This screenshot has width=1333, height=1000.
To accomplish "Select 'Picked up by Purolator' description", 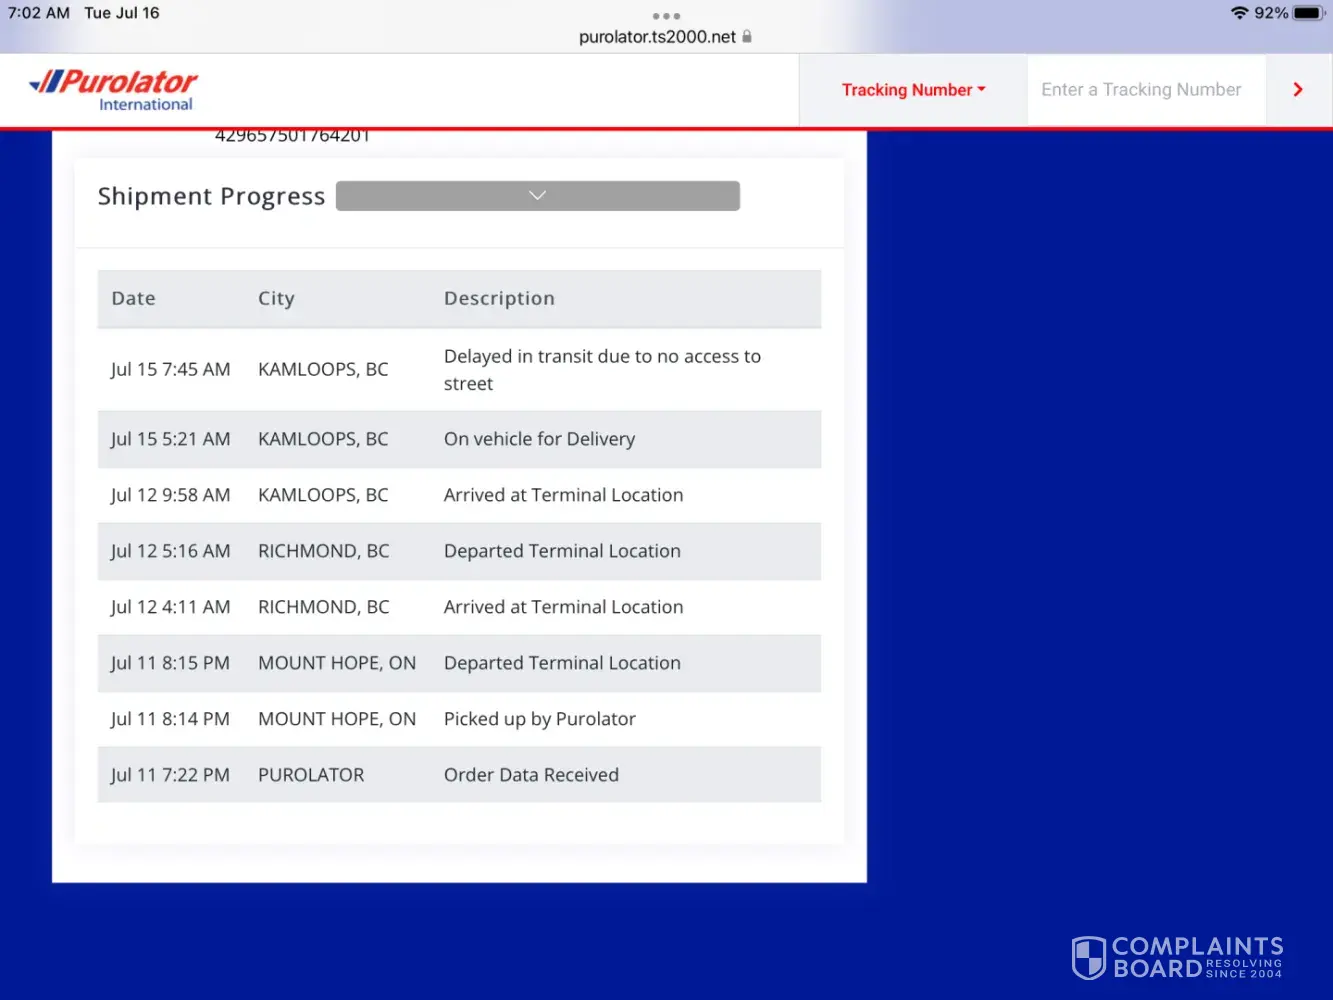I will pos(540,719).
